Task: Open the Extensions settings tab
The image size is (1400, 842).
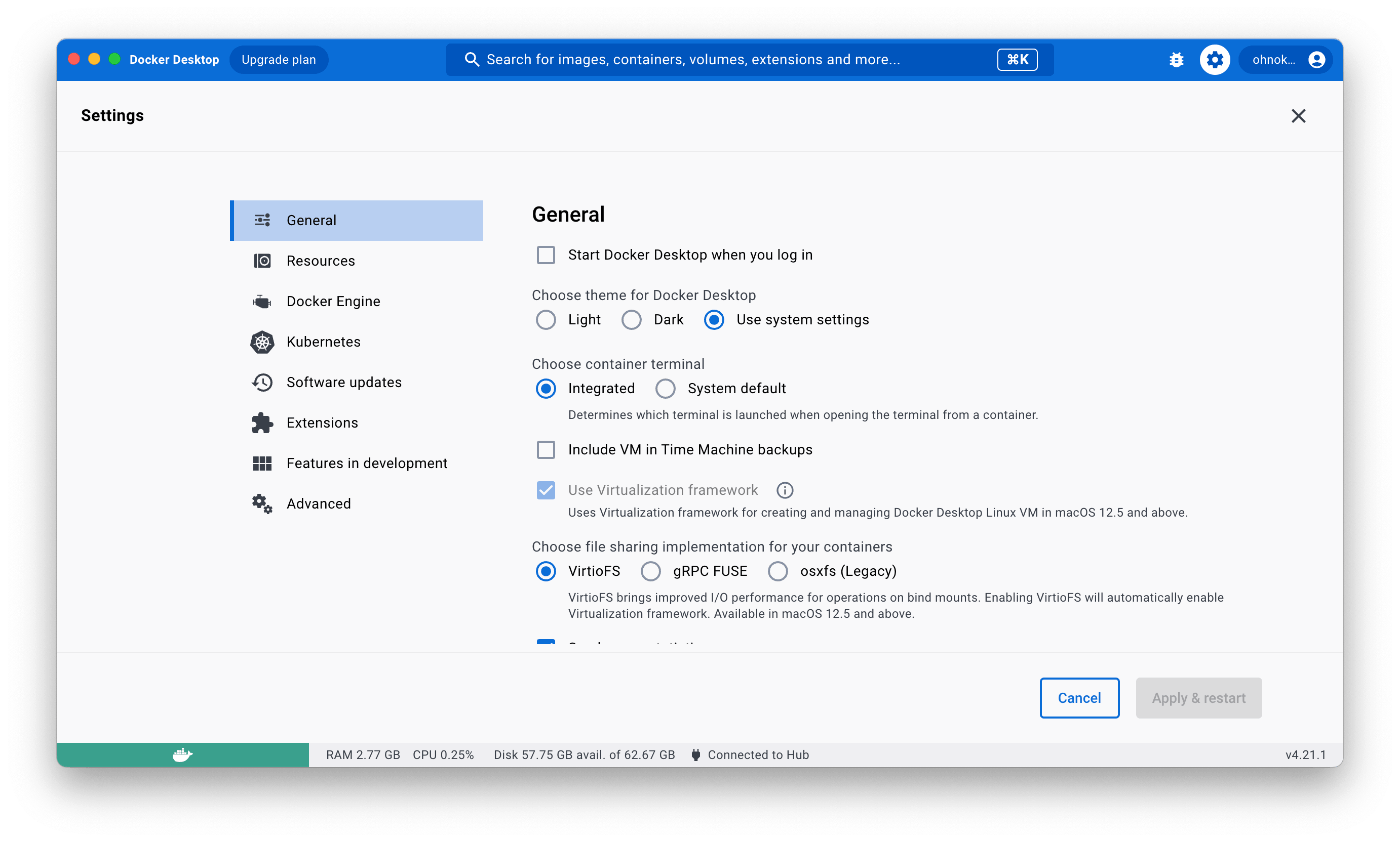Action: click(356, 423)
